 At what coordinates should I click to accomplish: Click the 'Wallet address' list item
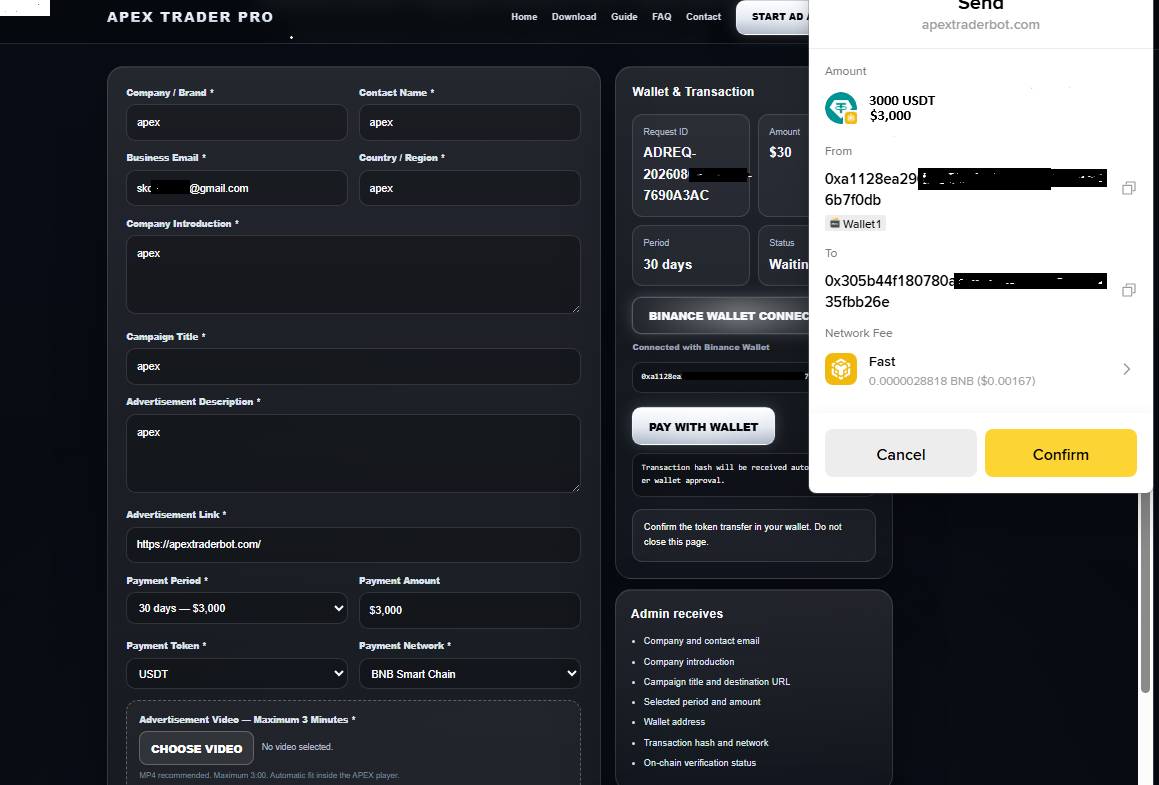[x=674, y=722]
